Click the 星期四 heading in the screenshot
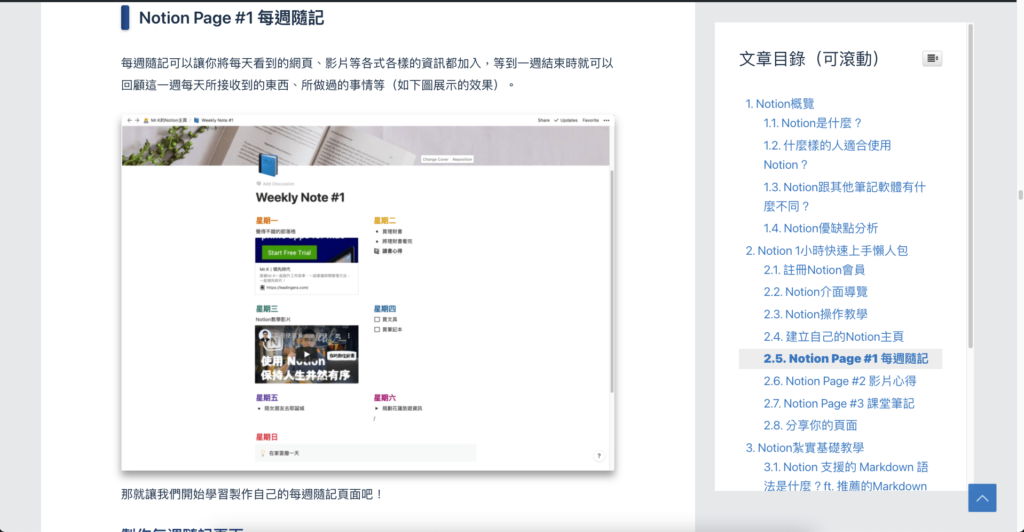Viewport: 1024px width, 532px height. [x=385, y=309]
